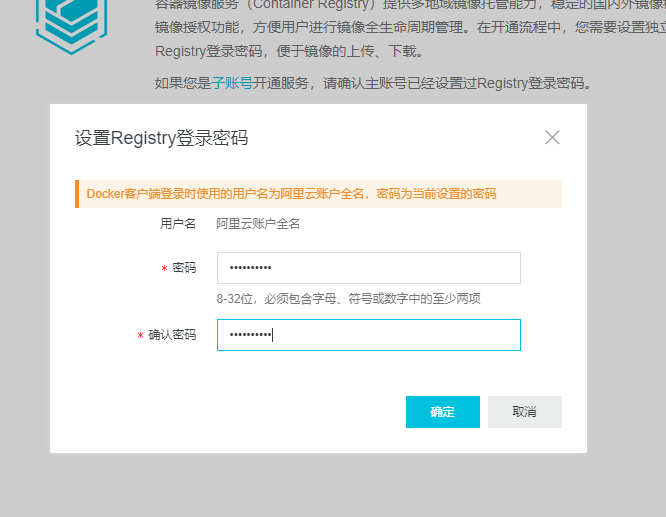Click the 用户名 label

coord(178,224)
